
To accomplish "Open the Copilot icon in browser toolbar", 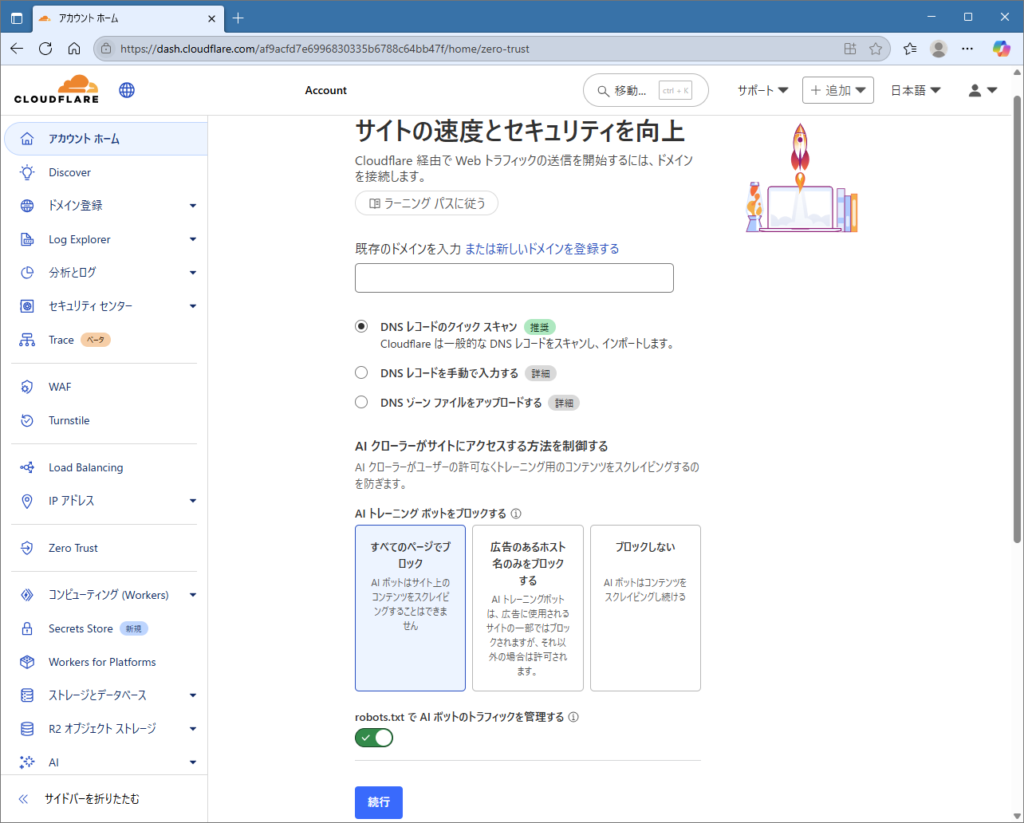I will tap(1001, 48).
